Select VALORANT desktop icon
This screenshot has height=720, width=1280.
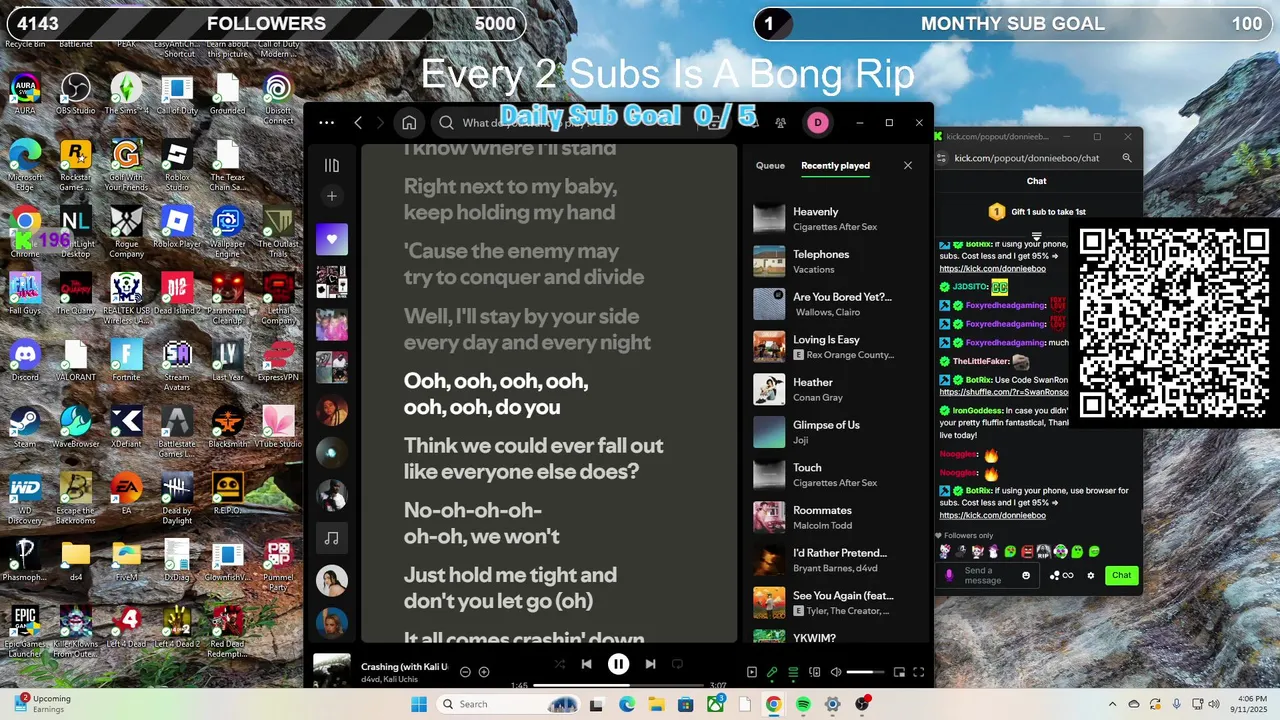point(76,360)
